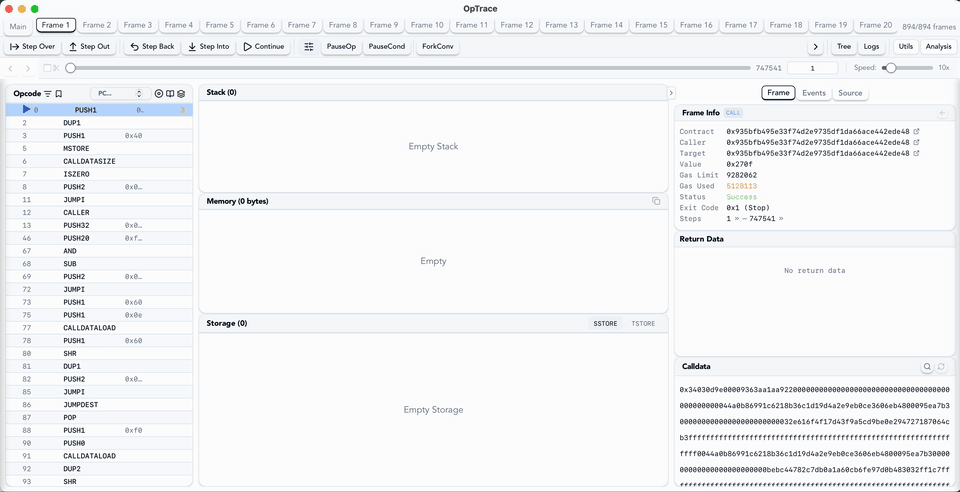The height and width of the screenshot is (492, 960).
Task: Switch storage view to TSTORE
Action: tap(643, 324)
